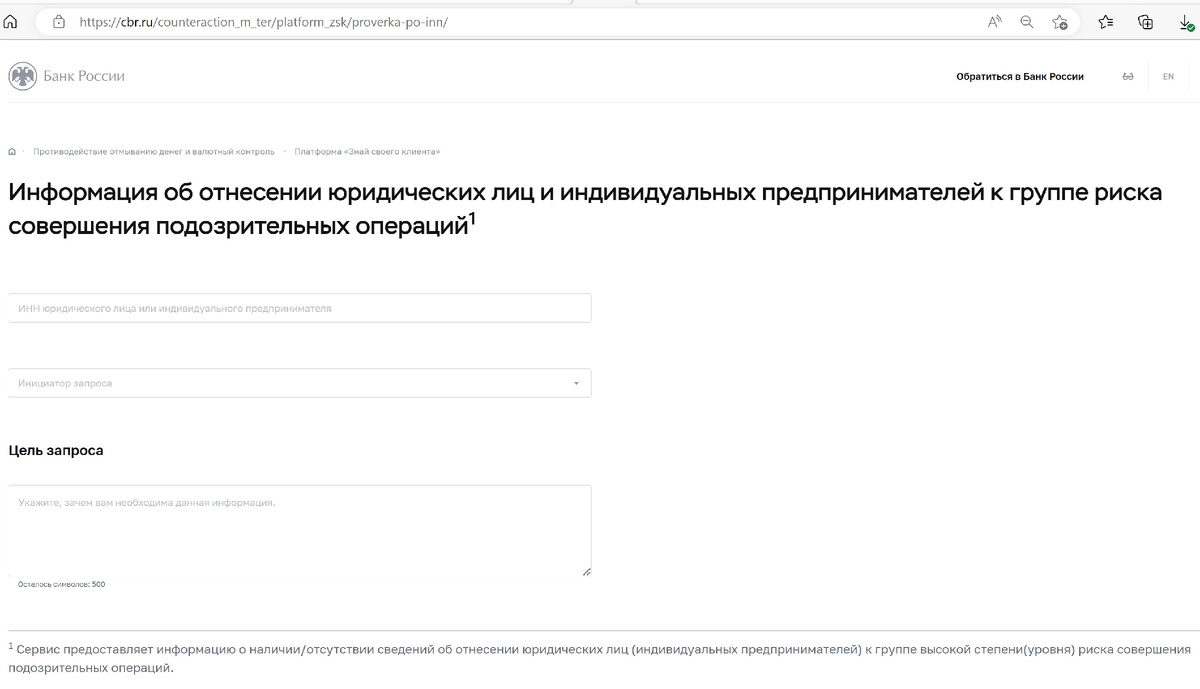Image resolution: width=1200 pixels, height=689 pixels.
Task: Click 'Обратиться в Банк России' link
Action: (1020, 77)
